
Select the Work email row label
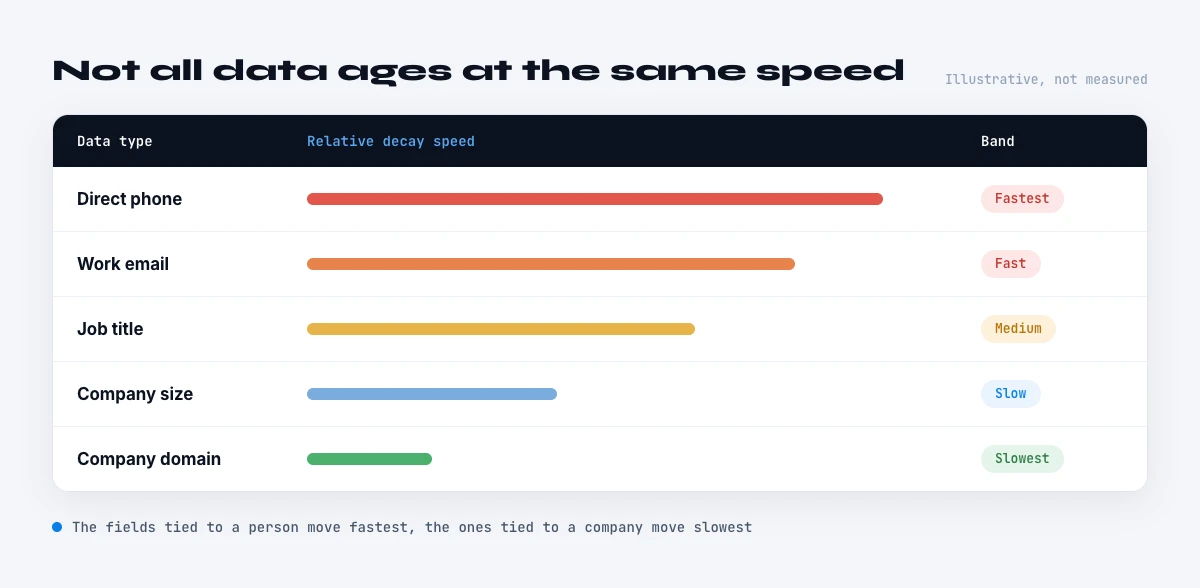(123, 264)
